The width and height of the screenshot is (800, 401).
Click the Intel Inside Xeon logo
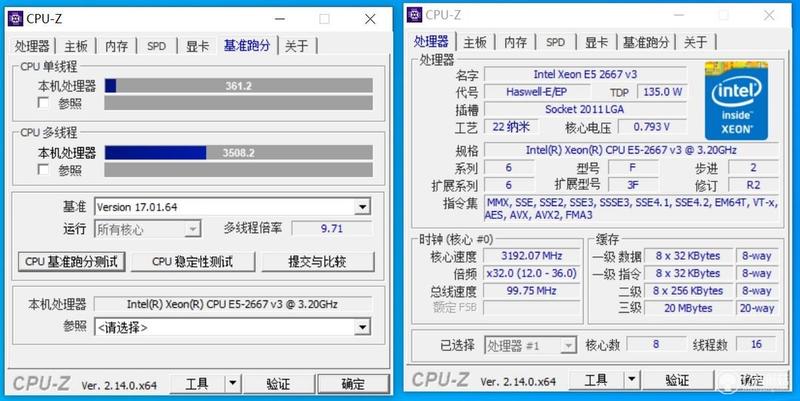[736, 101]
